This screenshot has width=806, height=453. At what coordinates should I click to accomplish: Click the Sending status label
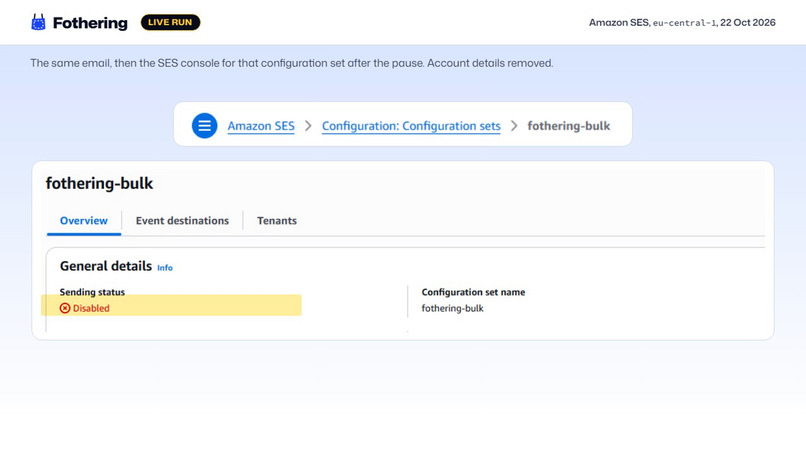coord(93,292)
